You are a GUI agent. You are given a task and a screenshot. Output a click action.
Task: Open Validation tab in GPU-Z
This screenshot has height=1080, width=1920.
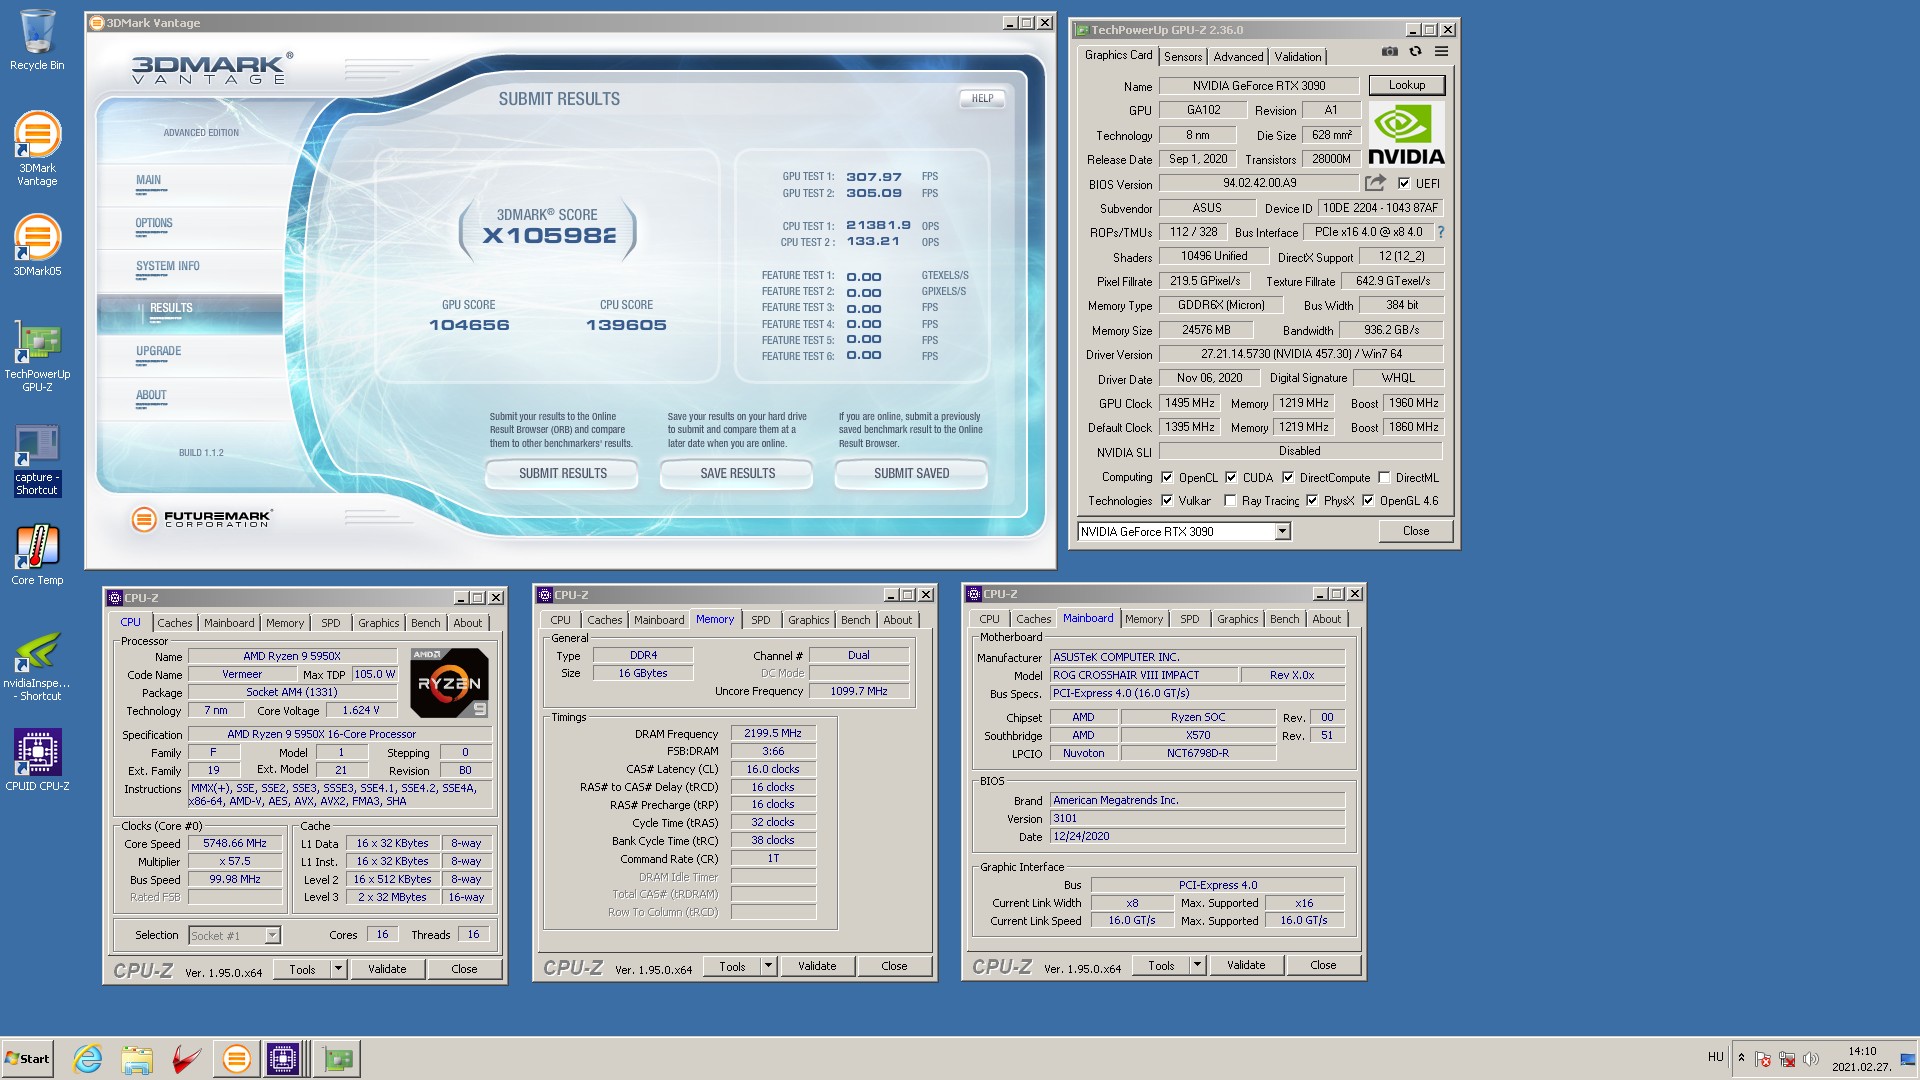(1298, 57)
